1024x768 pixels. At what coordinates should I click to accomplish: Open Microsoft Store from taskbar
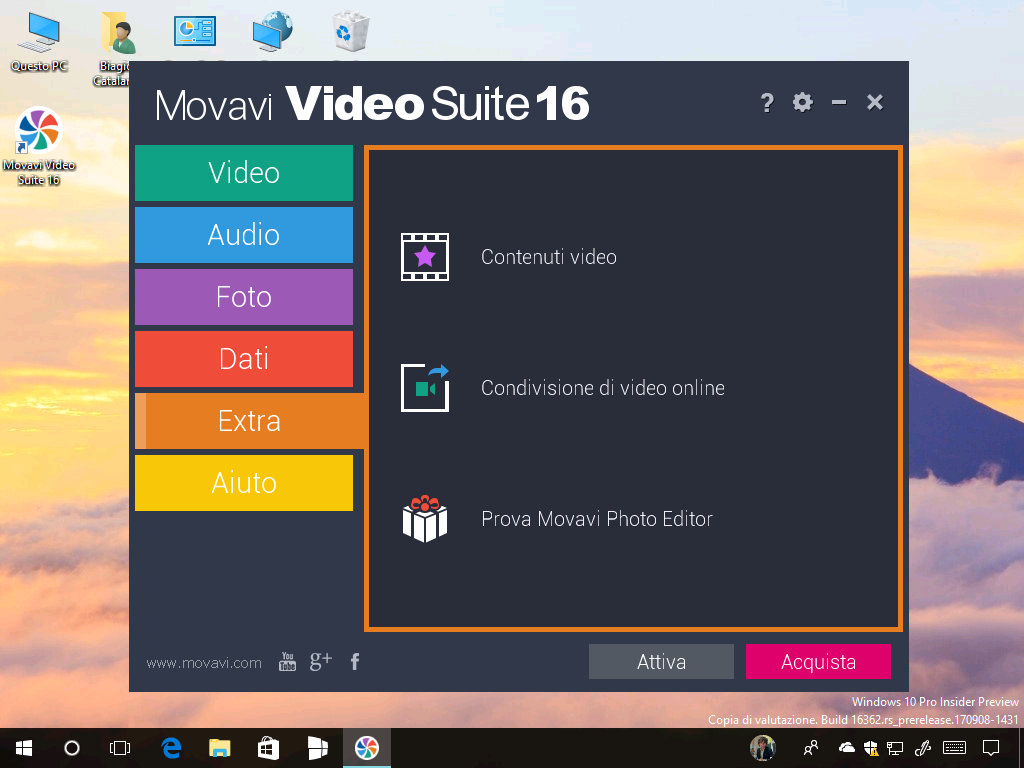[268, 748]
